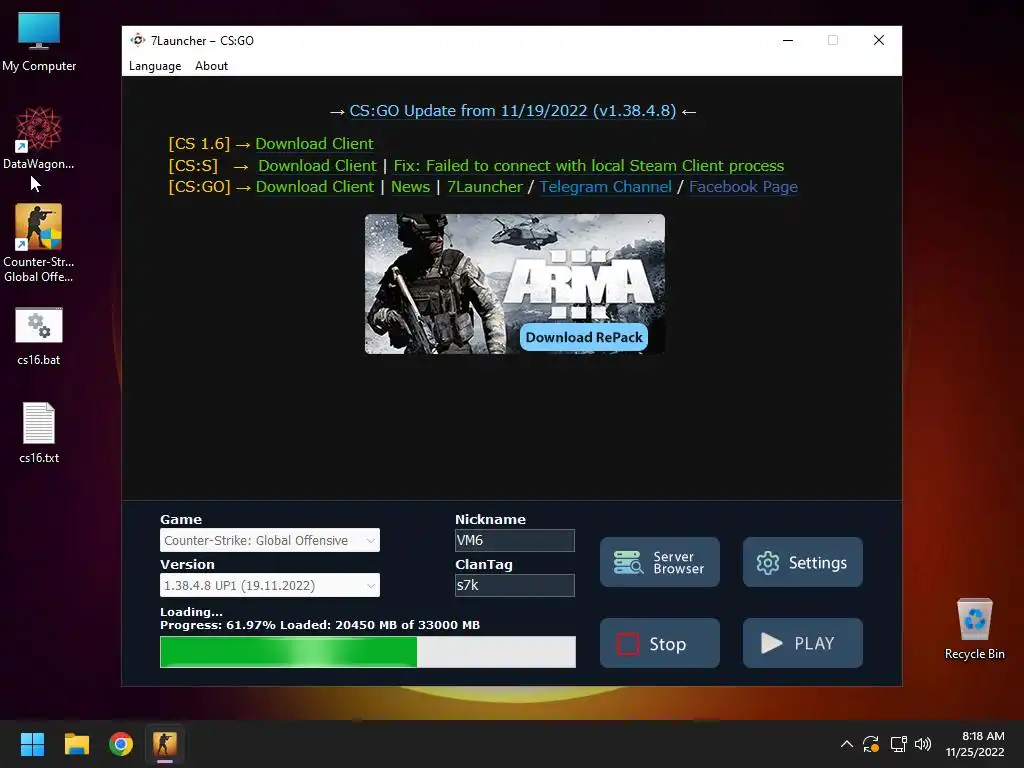
Task: Minimize the 7Launcher window
Action: click(788, 40)
